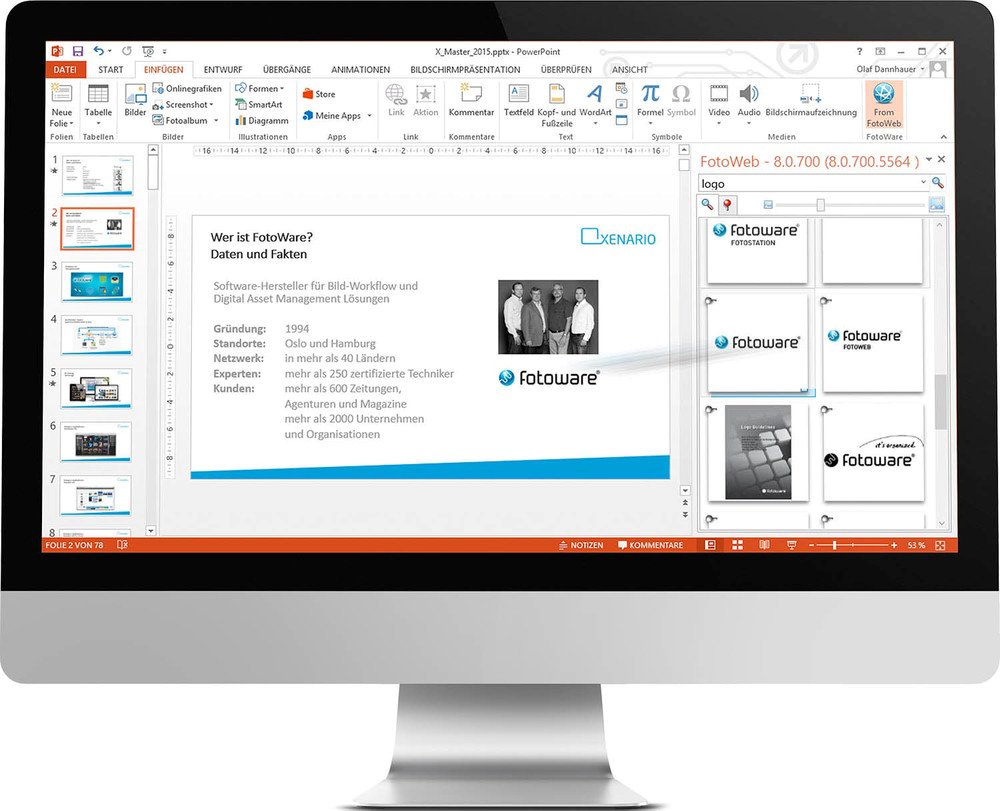
Task: Click the 53 % zoom level
Action: [916, 546]
